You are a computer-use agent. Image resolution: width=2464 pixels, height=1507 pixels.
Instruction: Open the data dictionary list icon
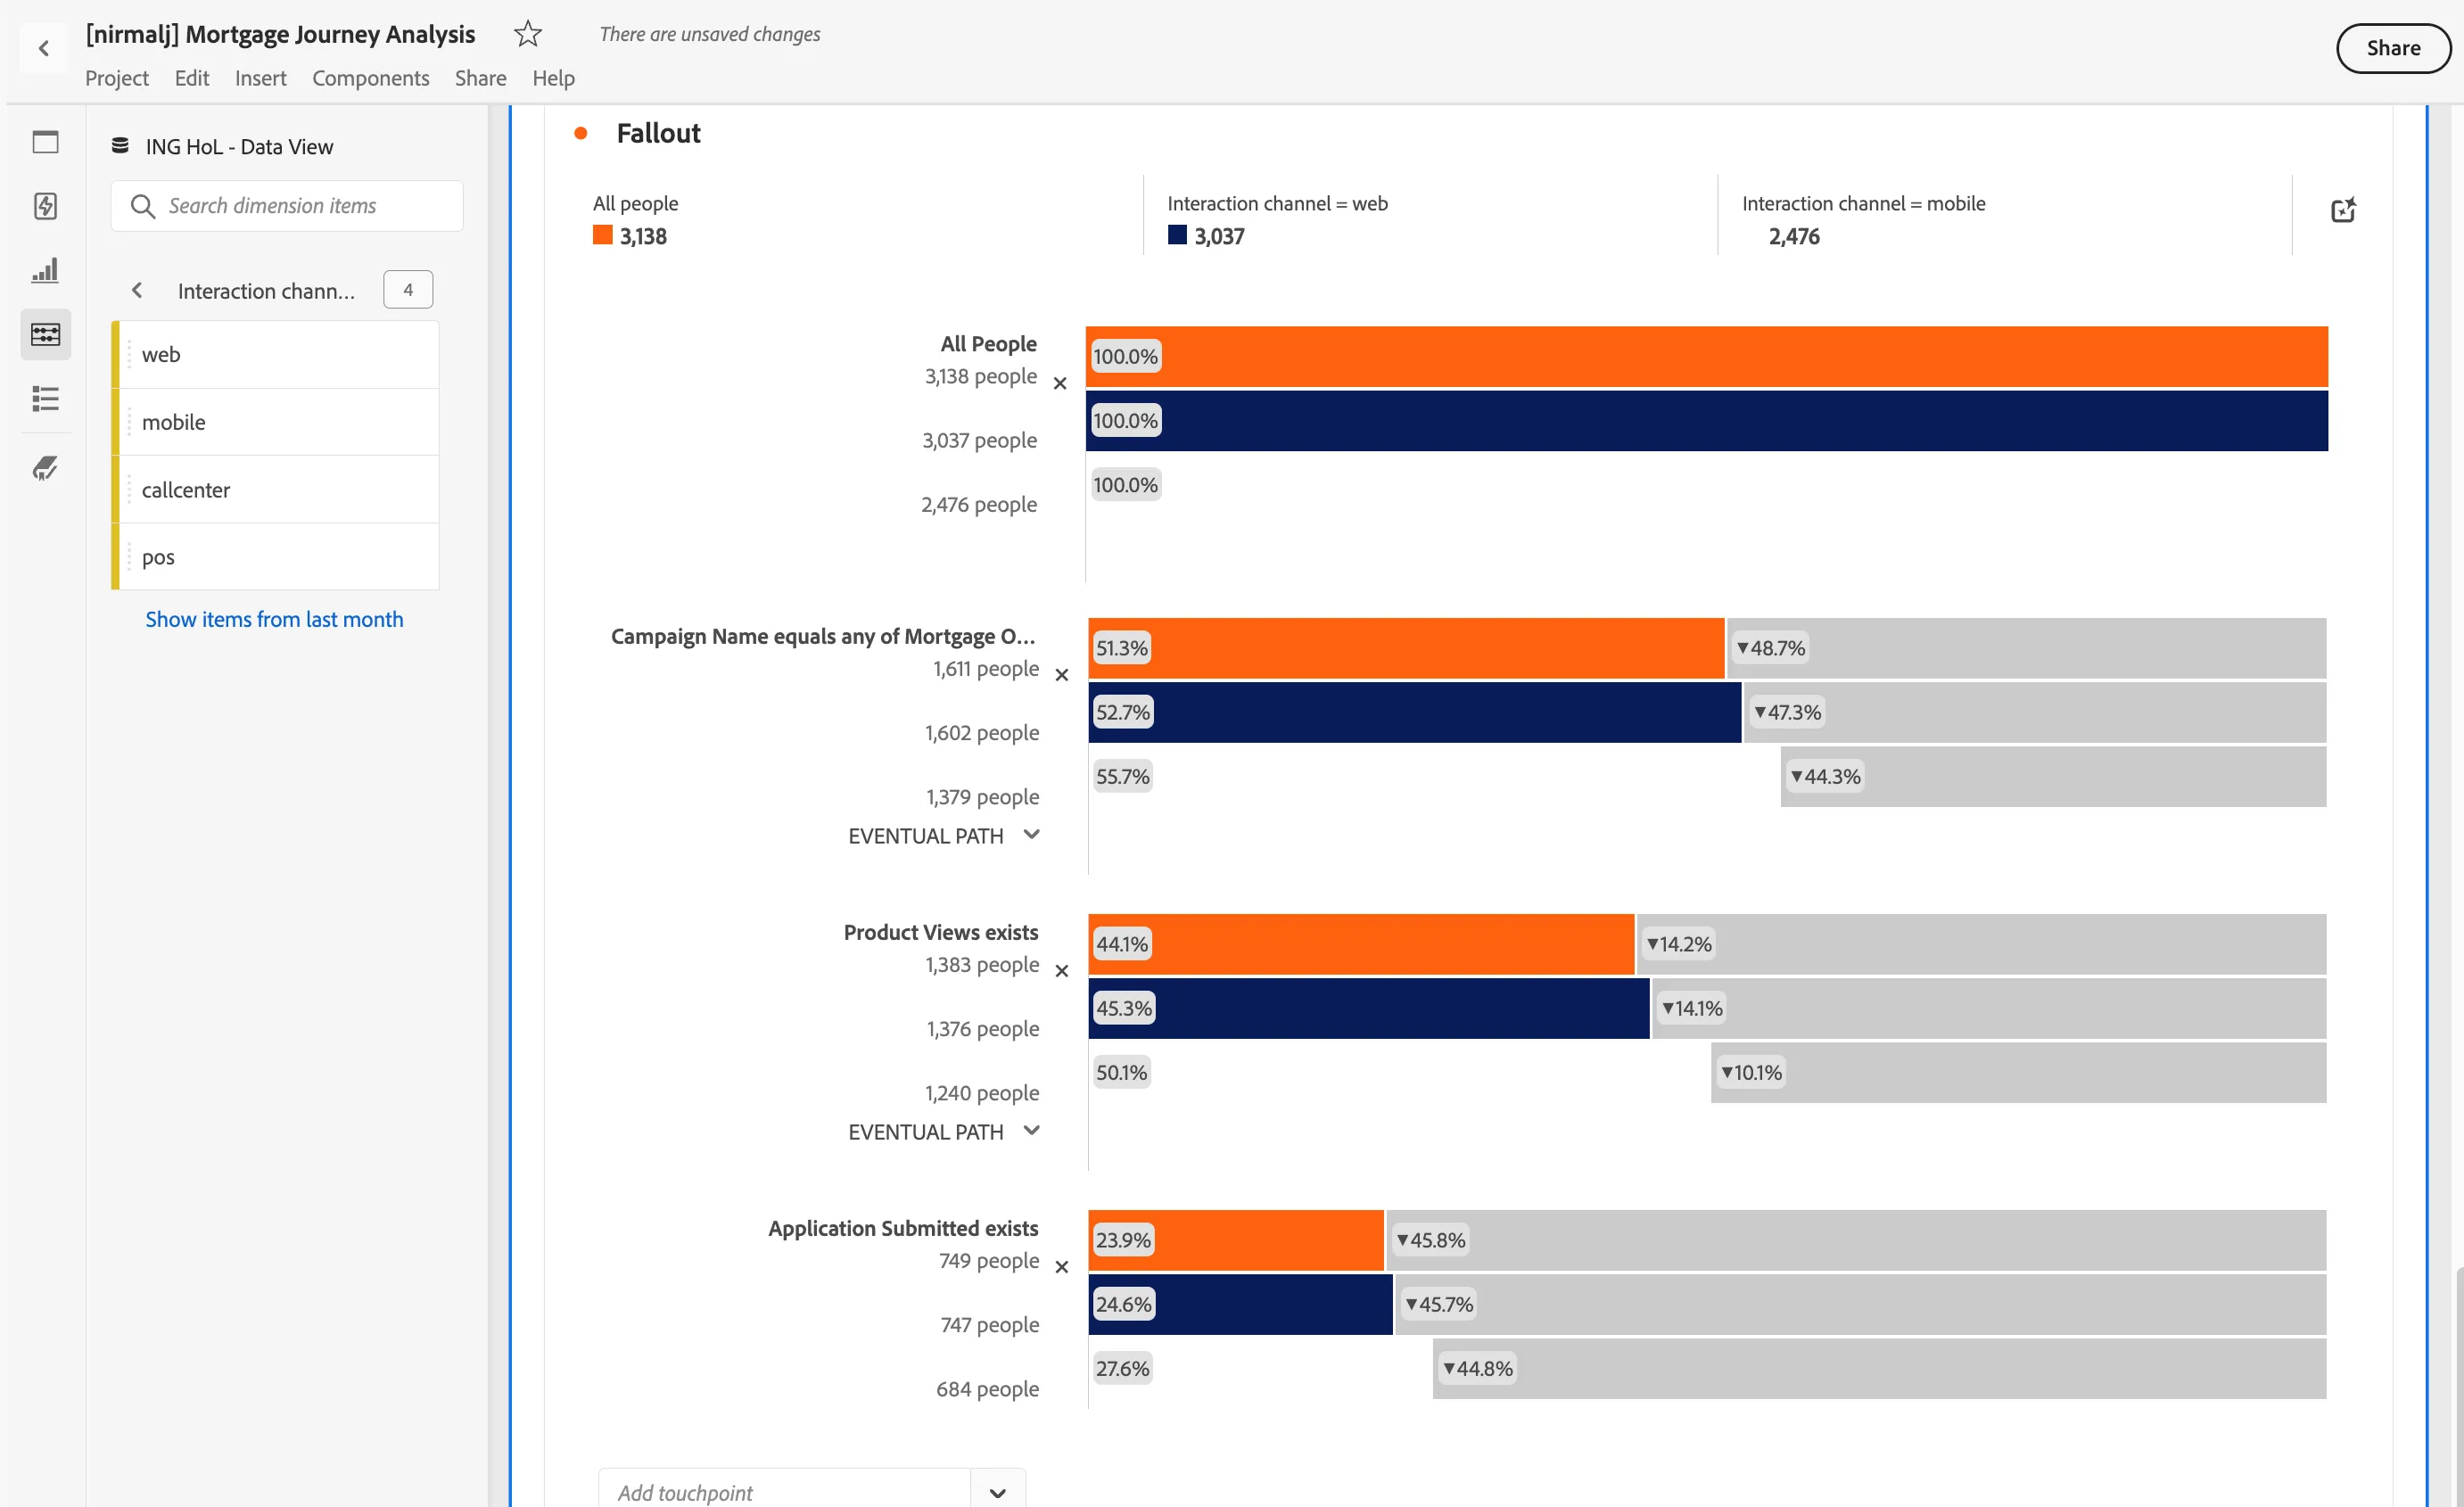(45, 399)
